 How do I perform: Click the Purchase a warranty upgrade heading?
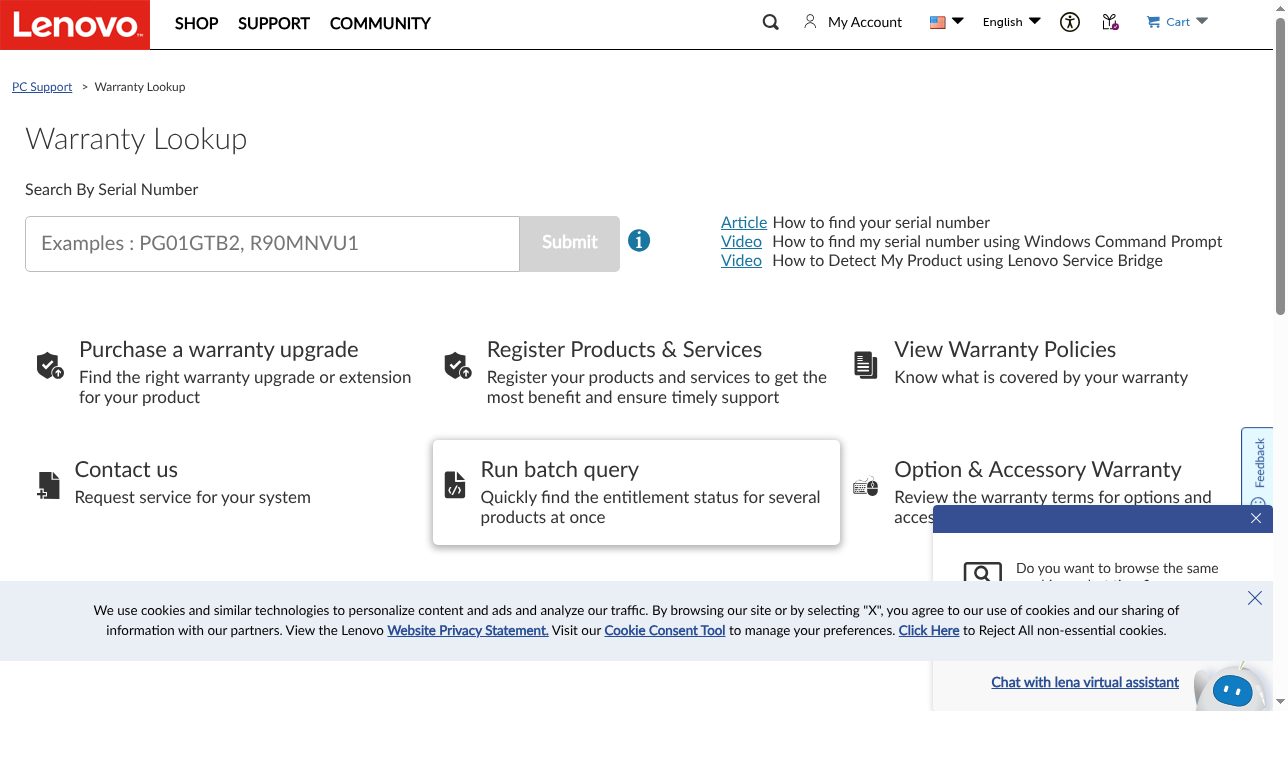click(219, 349)
